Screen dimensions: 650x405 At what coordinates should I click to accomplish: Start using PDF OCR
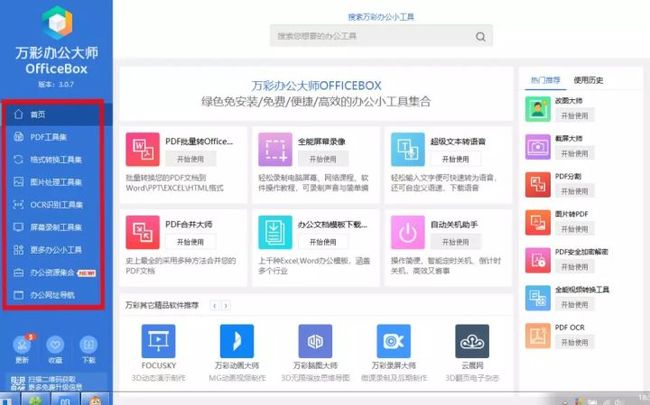[x=575, y=342]
